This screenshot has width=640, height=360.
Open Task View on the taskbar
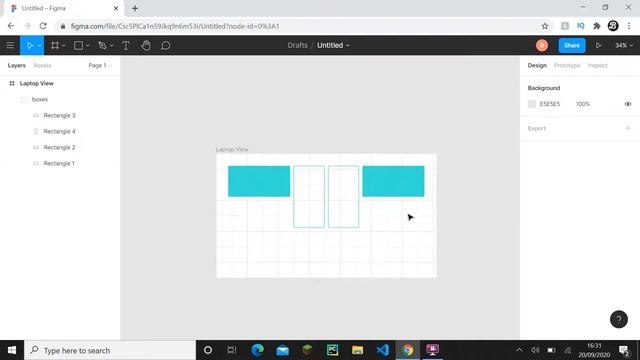click(232, 350)
